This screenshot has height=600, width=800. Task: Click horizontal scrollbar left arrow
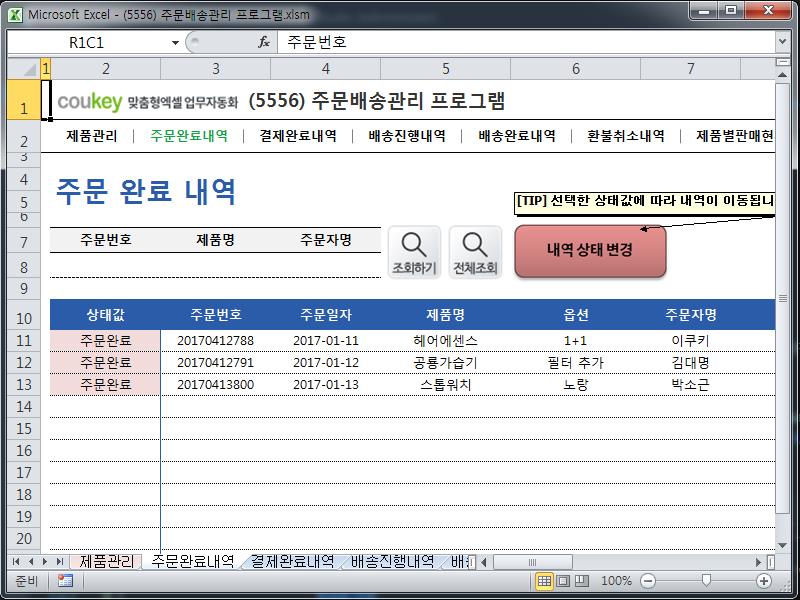coord(484,562)
